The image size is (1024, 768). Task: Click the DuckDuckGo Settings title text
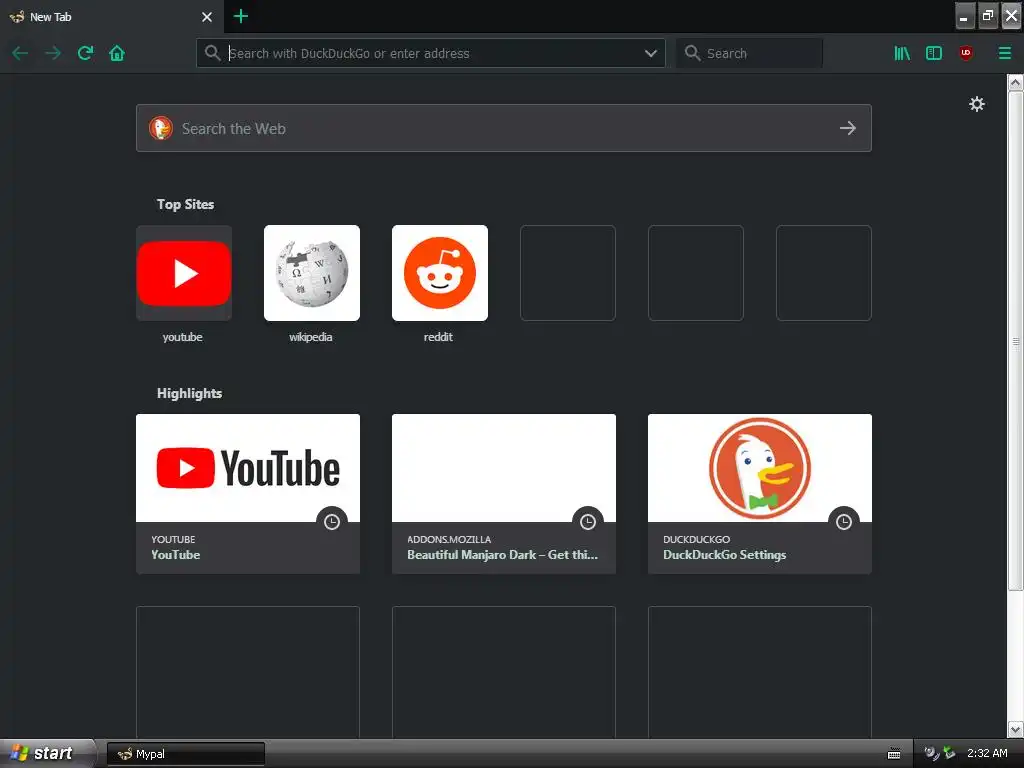point(724,554)
